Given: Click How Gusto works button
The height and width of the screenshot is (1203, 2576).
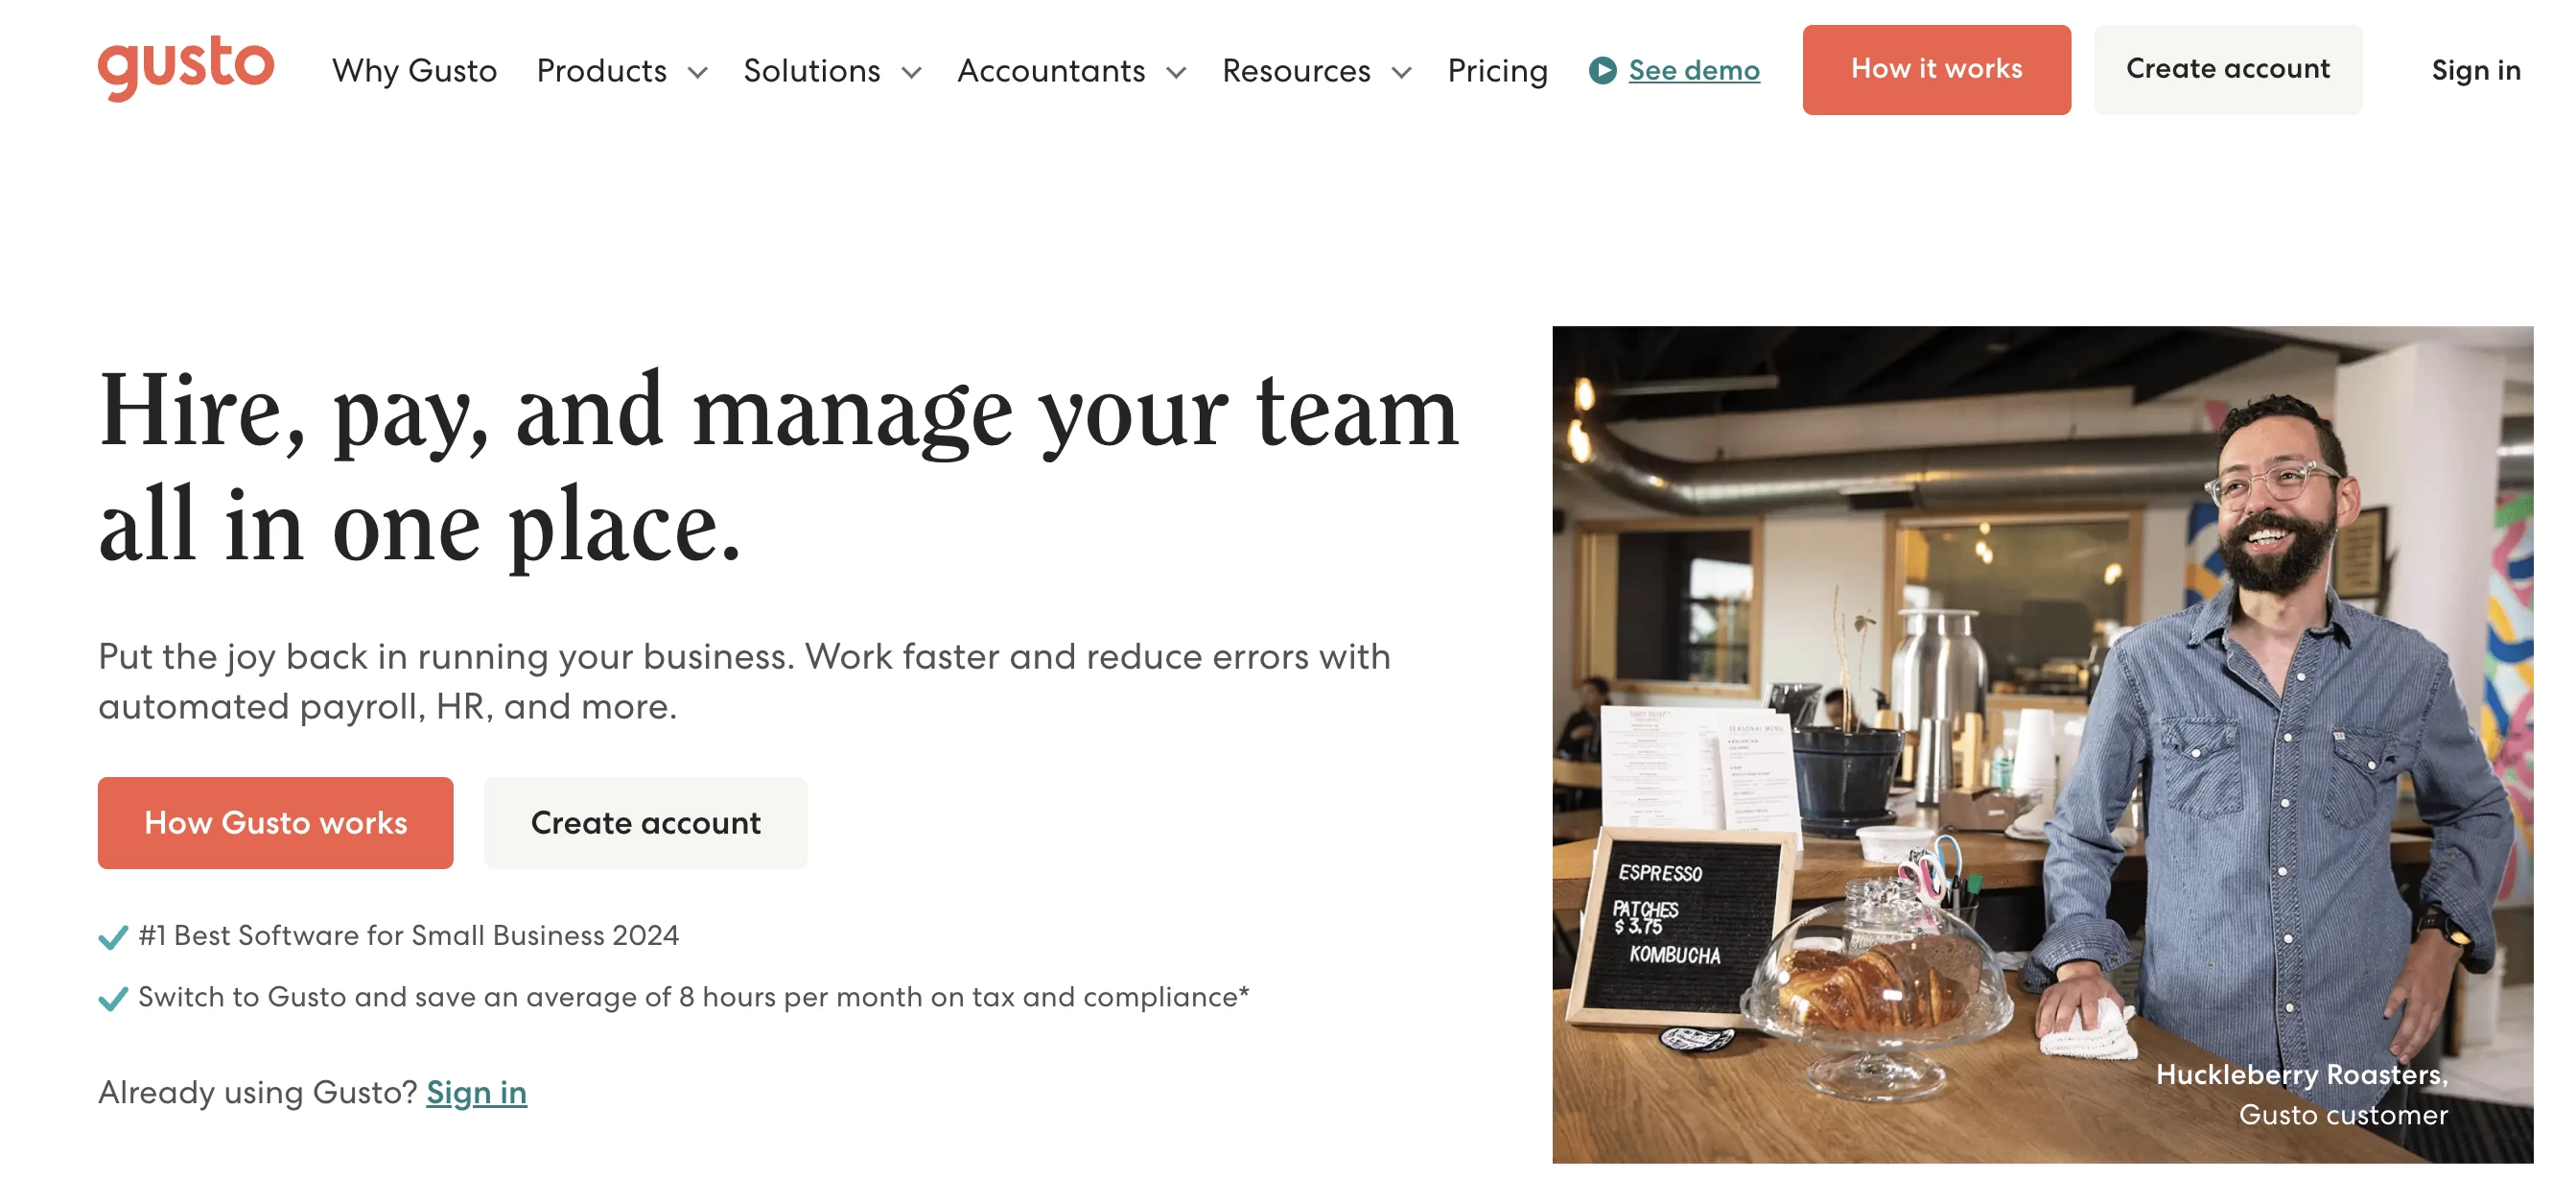Looking at the screenshot, I should tap(274, 822).
